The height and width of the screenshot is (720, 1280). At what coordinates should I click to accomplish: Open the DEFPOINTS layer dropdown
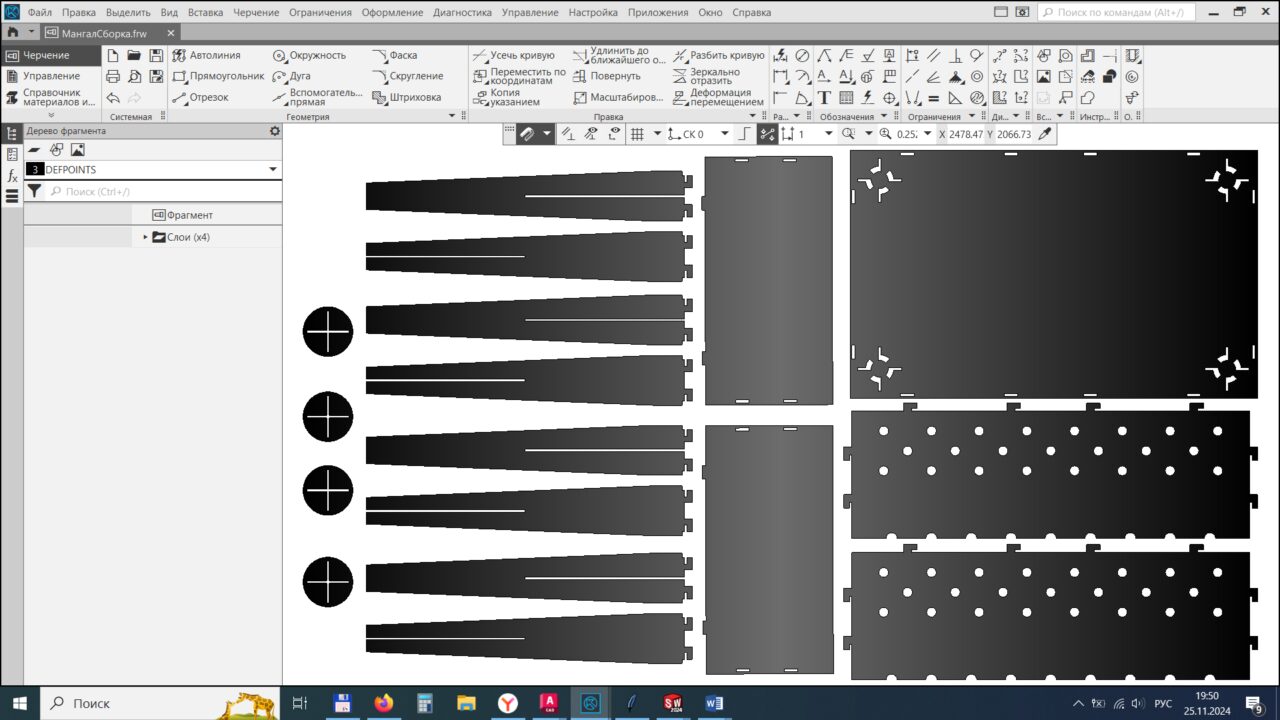tap(273, 170)
